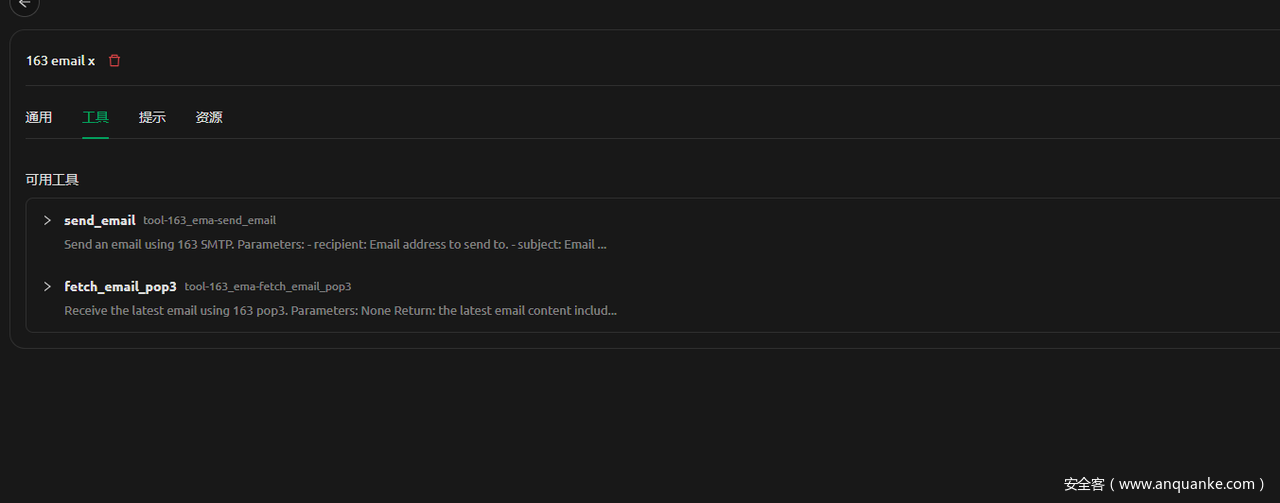The height and width of the screenshot is (503, 1280).
Task: Expand the fetch_email_pop3 tool chevron
Action: [x=47, y=286]
